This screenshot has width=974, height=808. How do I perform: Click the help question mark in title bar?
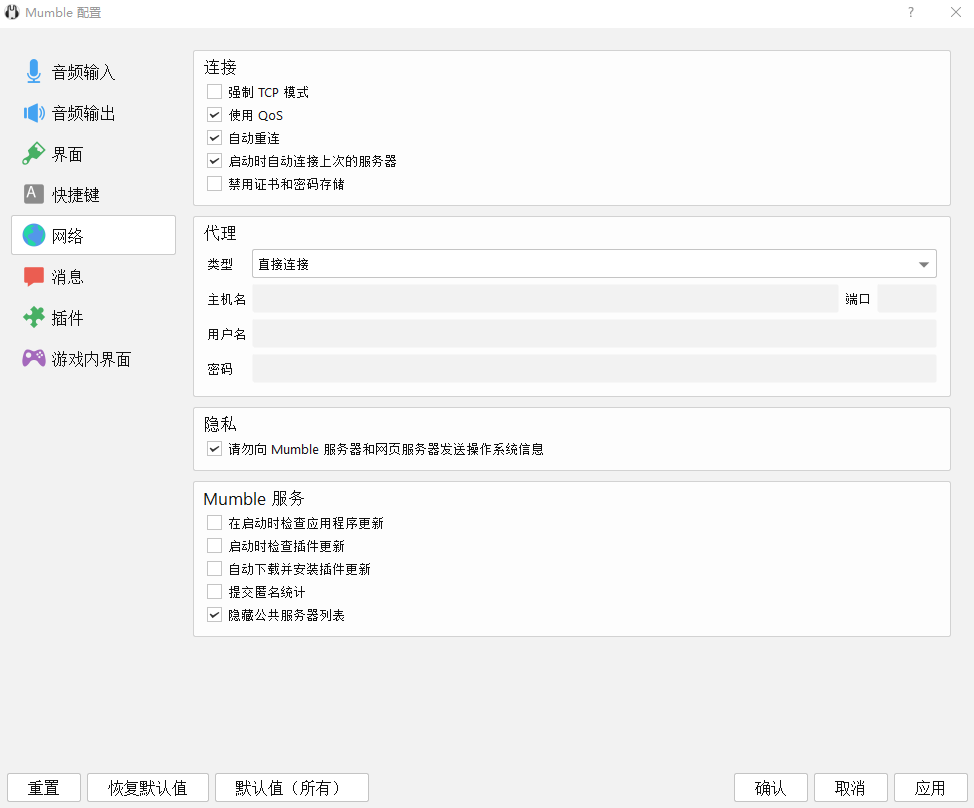910,13
